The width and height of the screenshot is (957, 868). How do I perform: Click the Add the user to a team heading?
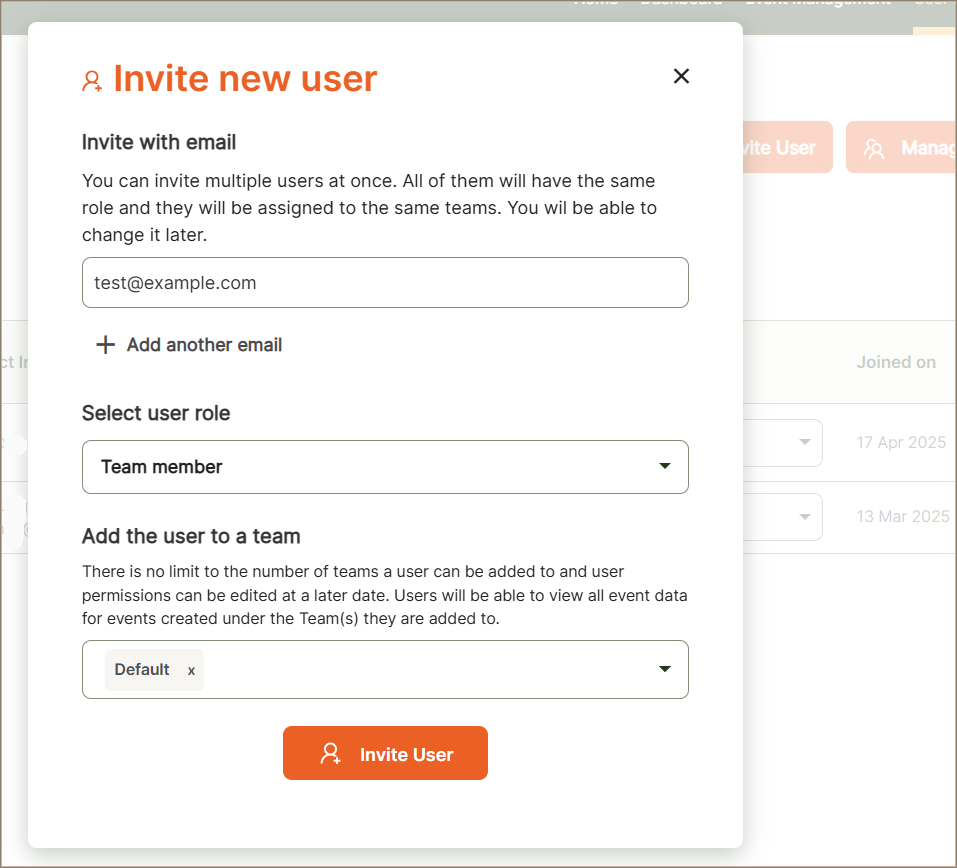coord(191,536)
